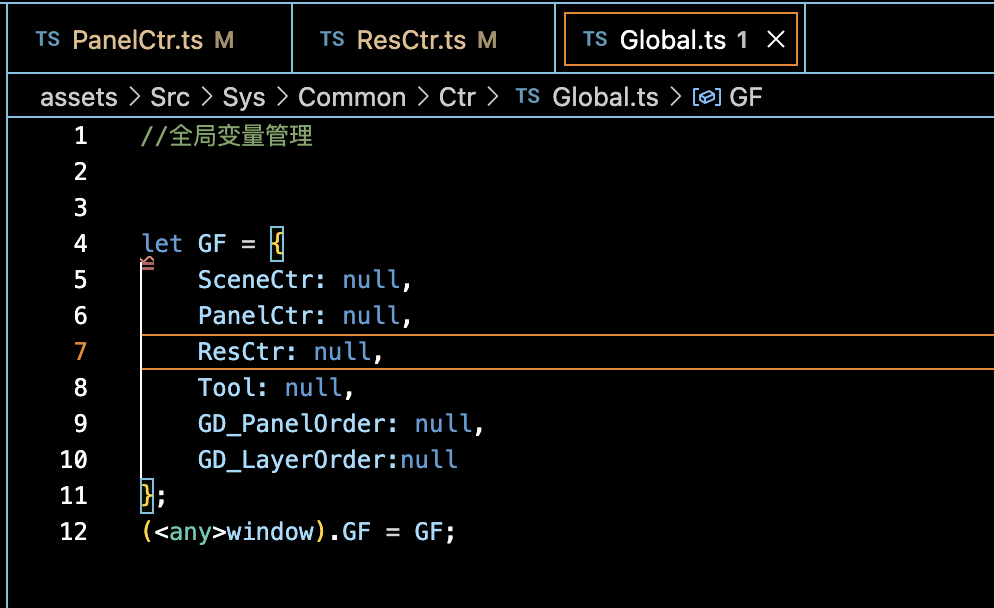Click the GF symbol name in breadcrumb
This screenshot has width=994, height=608.
(x=747, y=97)
